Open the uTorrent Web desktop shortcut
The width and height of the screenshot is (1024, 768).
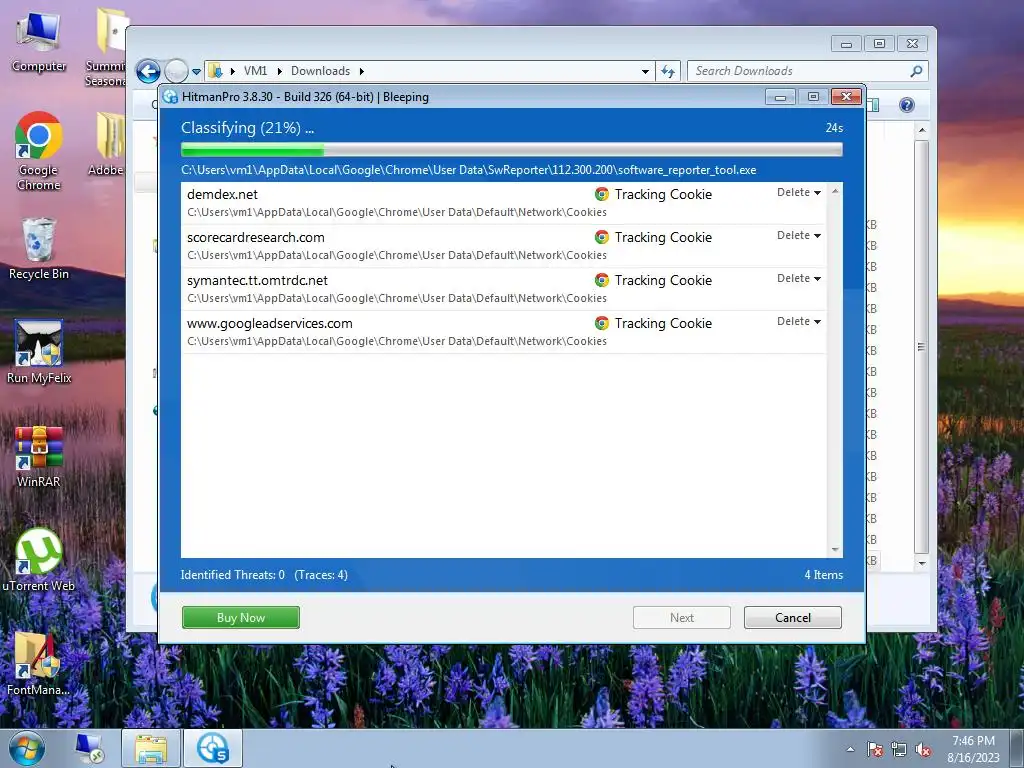pyautogui.click(x=39, y=560)
